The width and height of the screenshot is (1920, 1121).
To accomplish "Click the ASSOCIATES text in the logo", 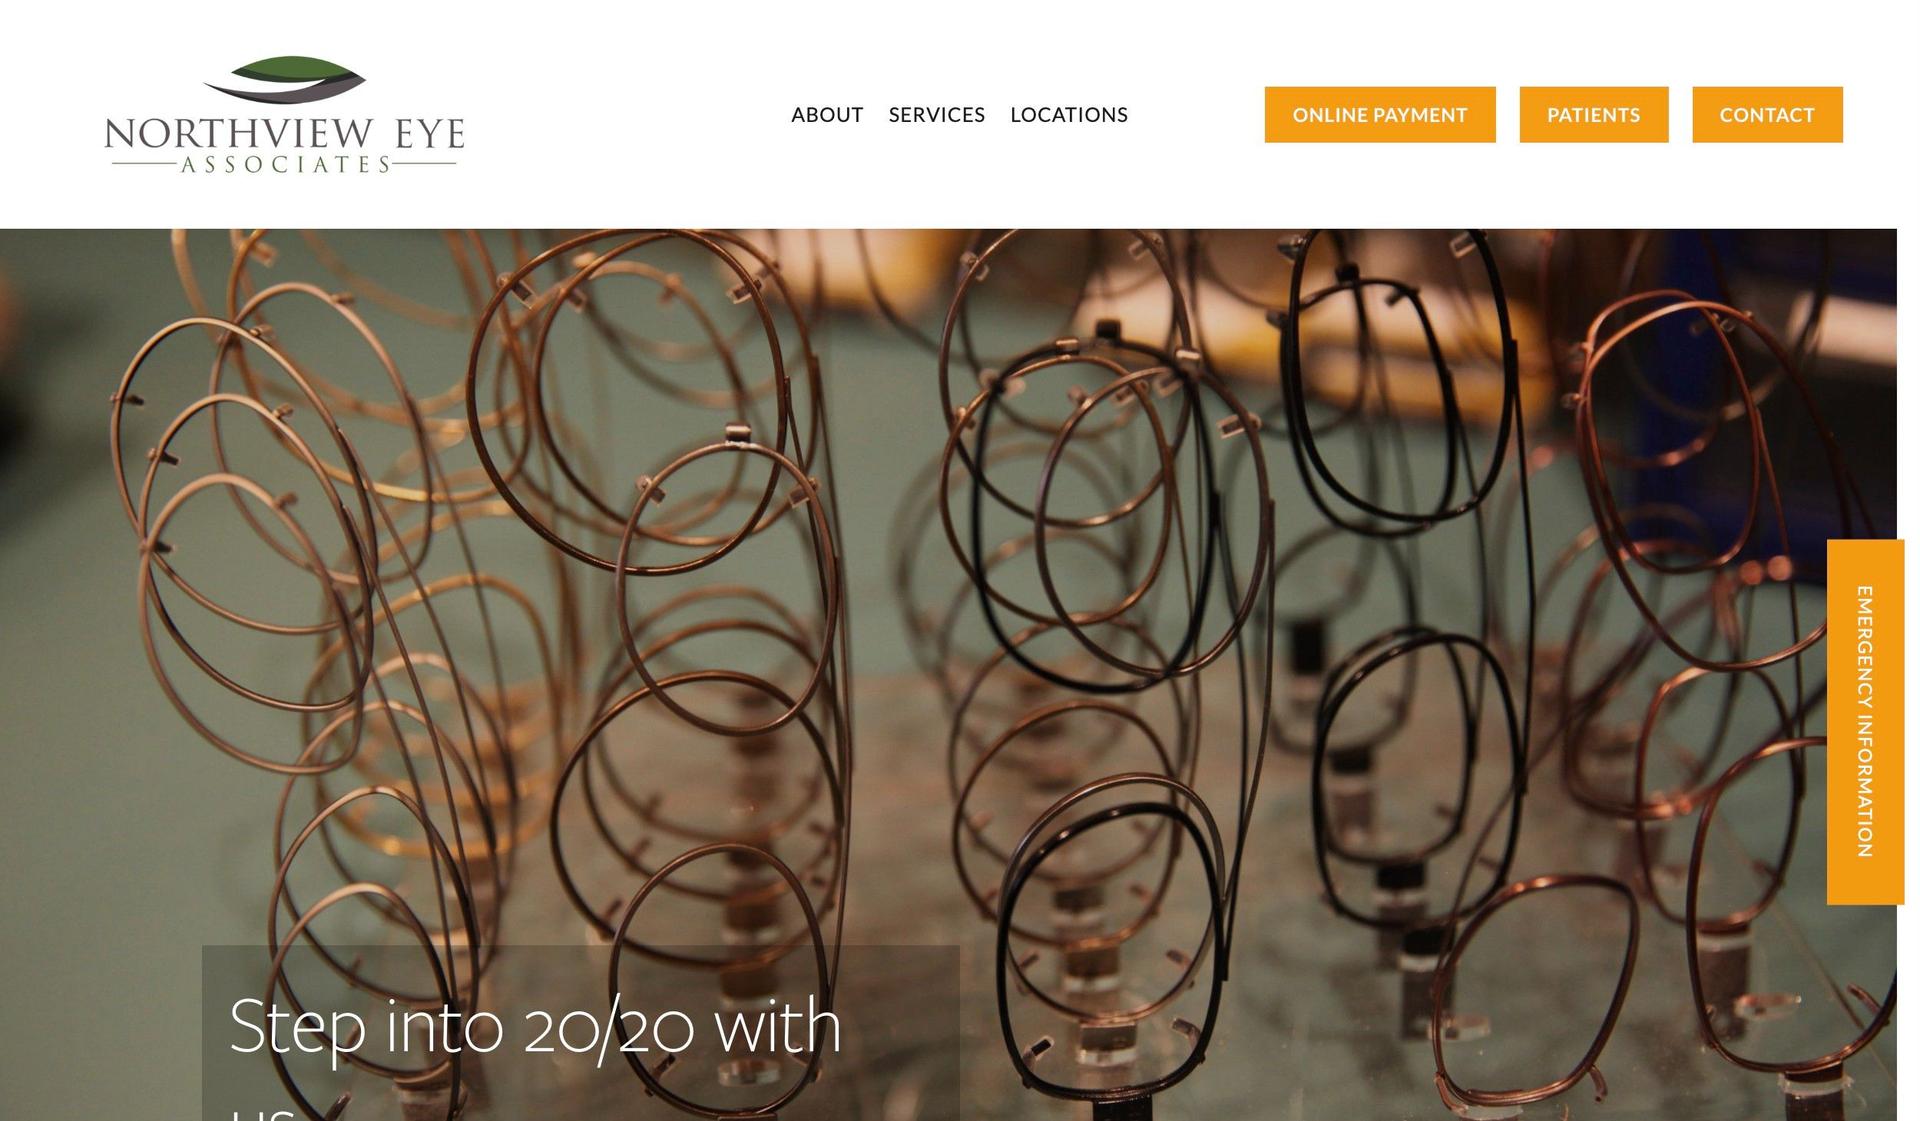I will (285, 164).
